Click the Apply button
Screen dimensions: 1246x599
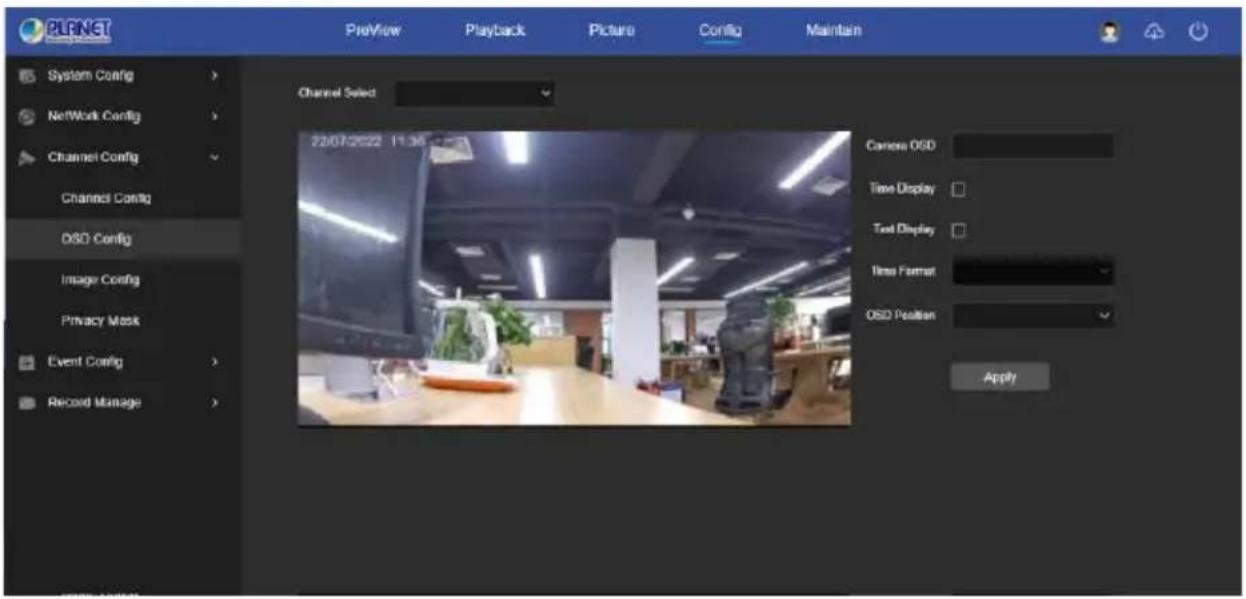point(1000,377)
